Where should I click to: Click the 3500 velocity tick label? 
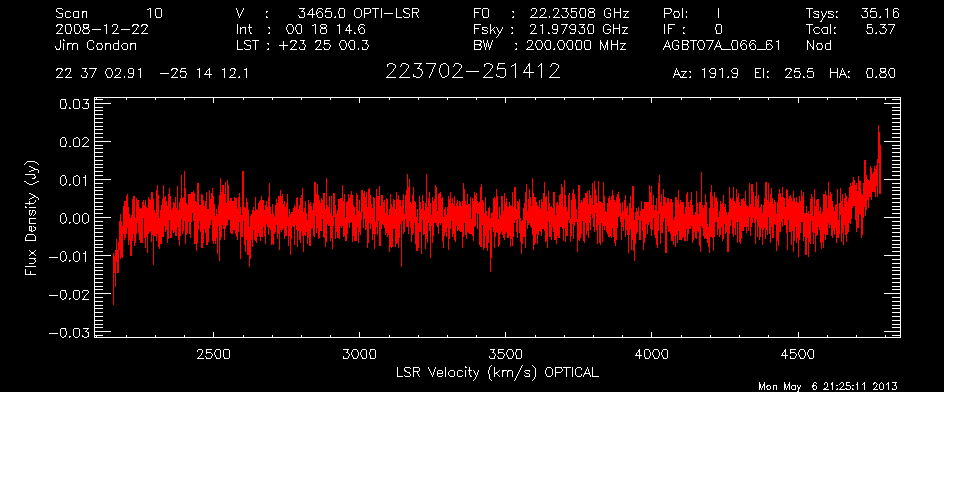pyautogui.click(x=505, y=354)
